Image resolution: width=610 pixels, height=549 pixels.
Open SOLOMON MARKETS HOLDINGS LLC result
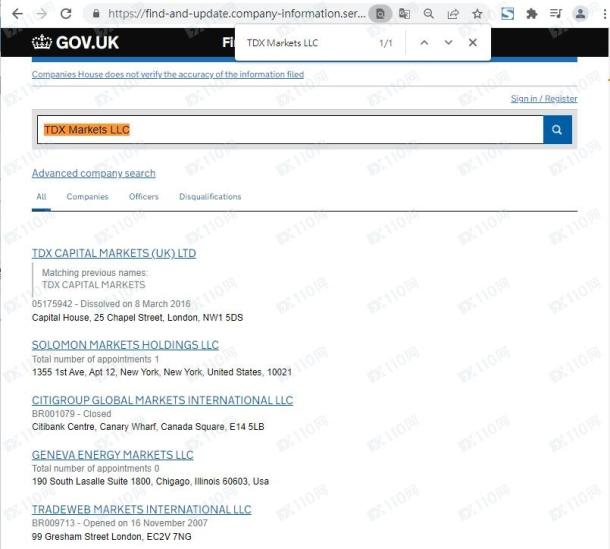125,345
